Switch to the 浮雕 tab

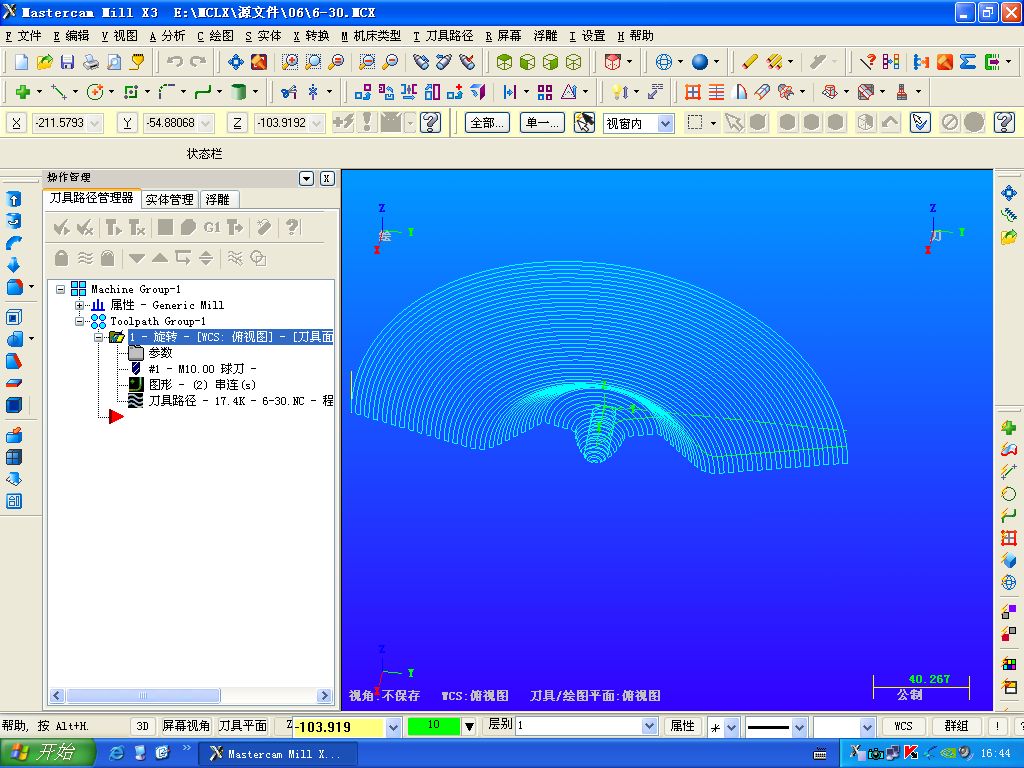pos(217,199)
